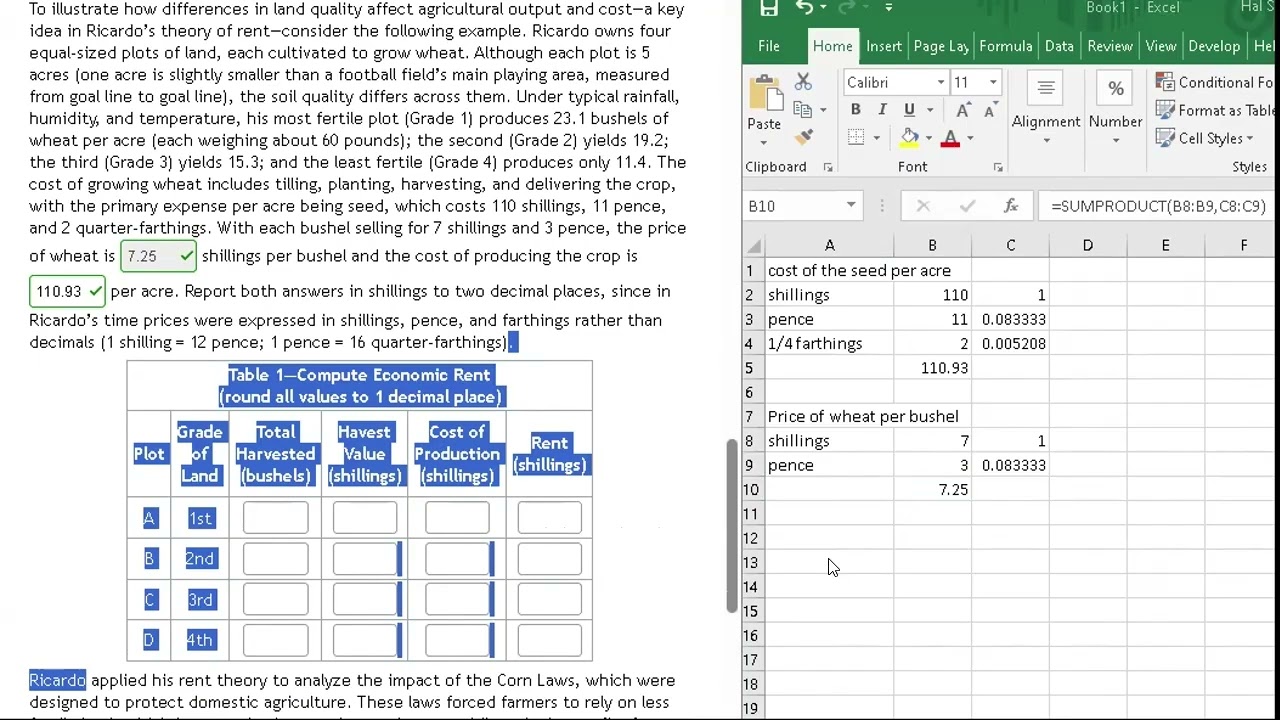Click the Paste clipboard icon
The height and width of the screenshot is (720, 1280).
click(x=764, y=93)
